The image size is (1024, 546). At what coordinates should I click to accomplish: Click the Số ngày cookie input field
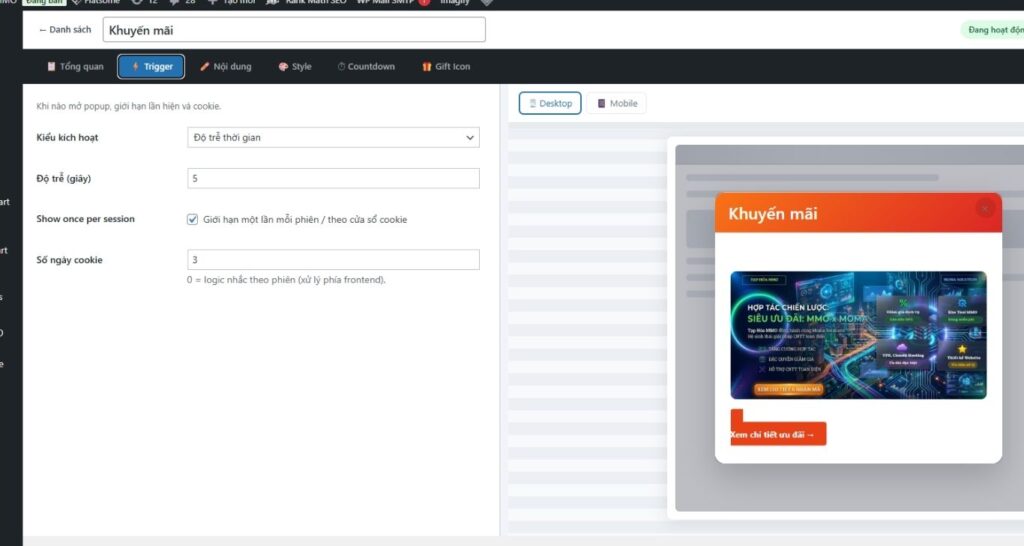coord(333,259)
